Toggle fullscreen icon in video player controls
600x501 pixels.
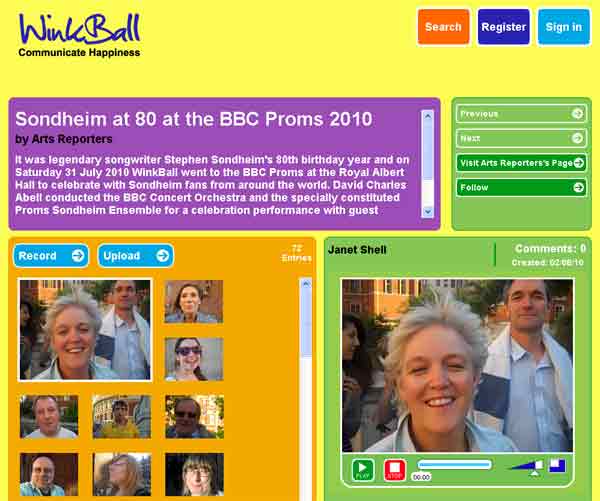[557, 465]
